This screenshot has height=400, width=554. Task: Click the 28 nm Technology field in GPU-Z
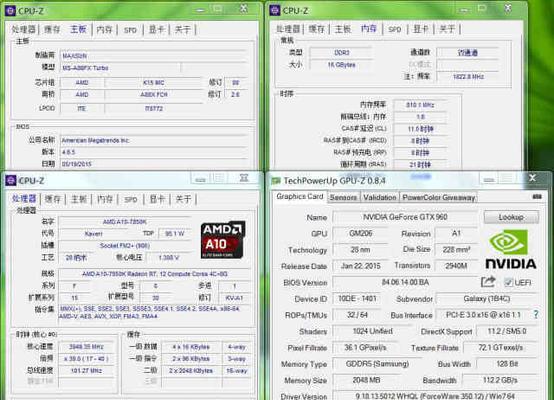pos(360,250)
